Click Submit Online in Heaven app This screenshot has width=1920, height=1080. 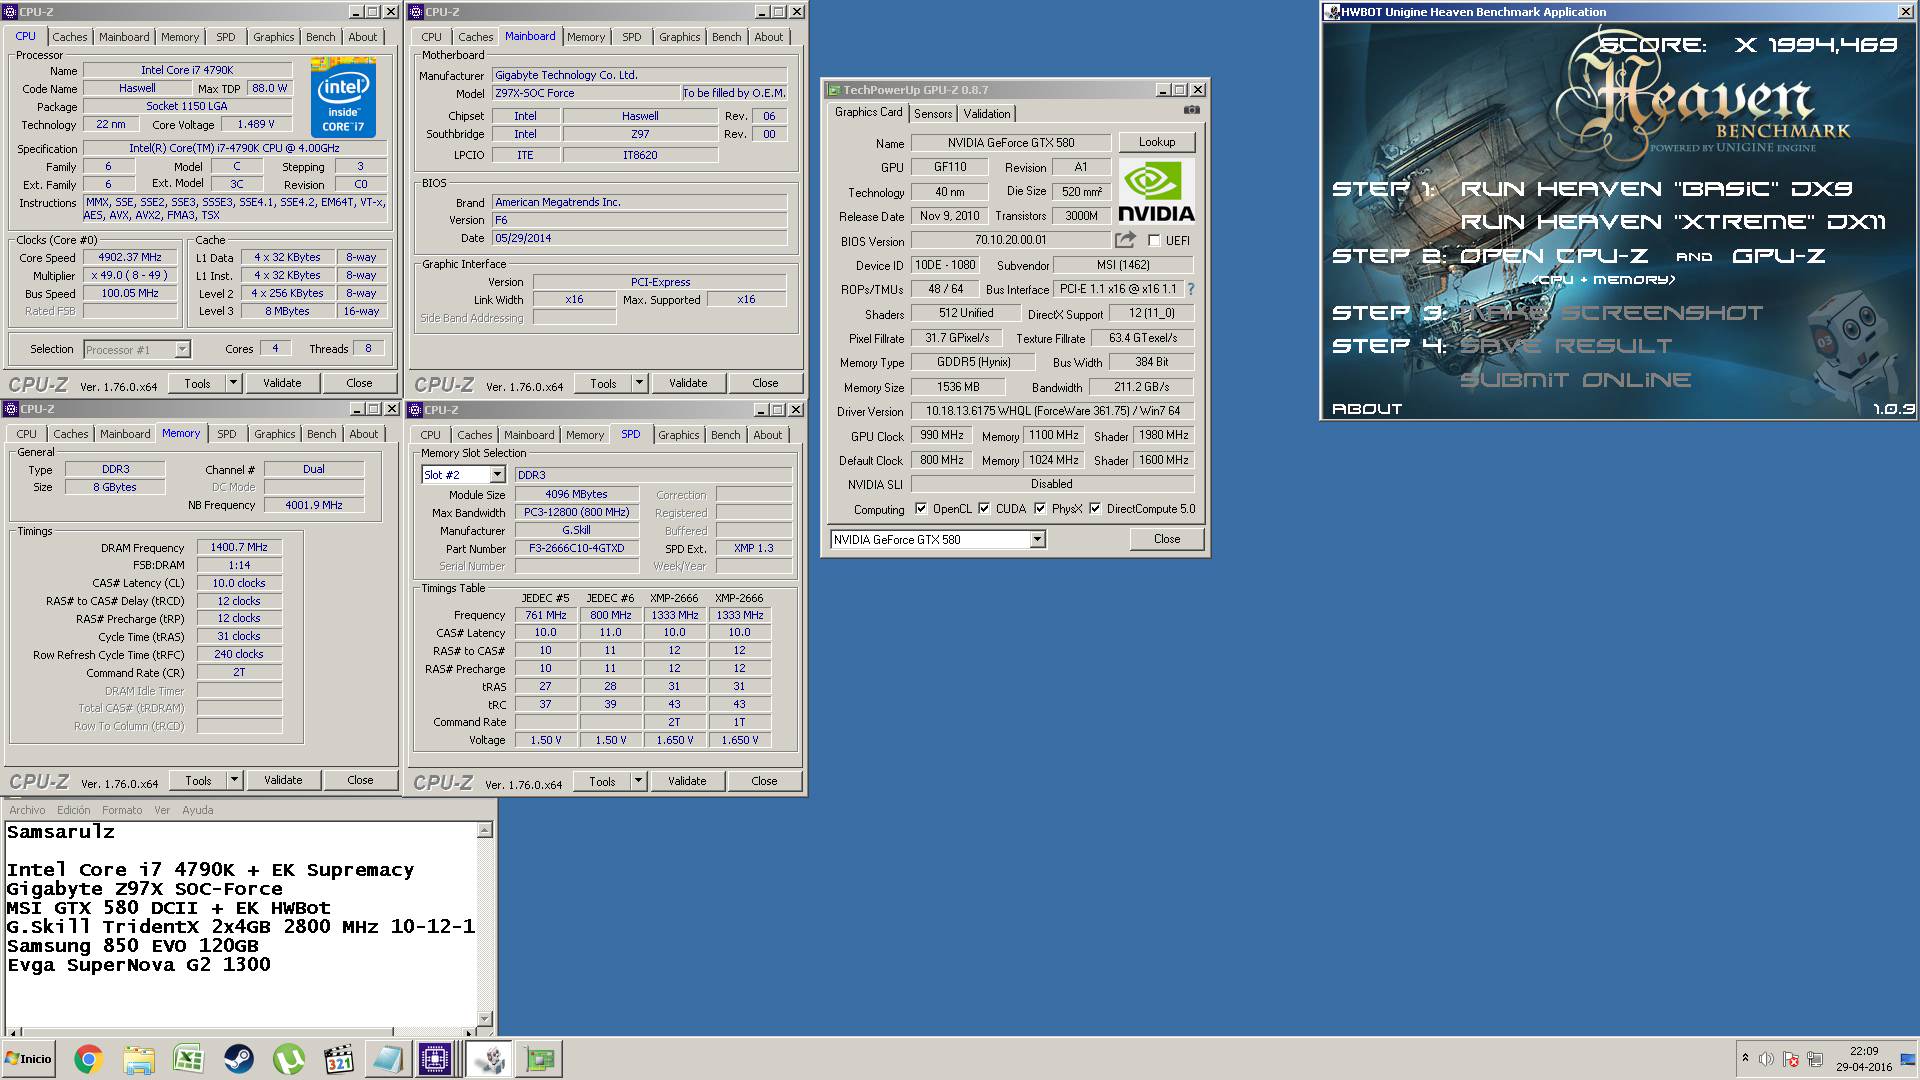(1576, 380)
